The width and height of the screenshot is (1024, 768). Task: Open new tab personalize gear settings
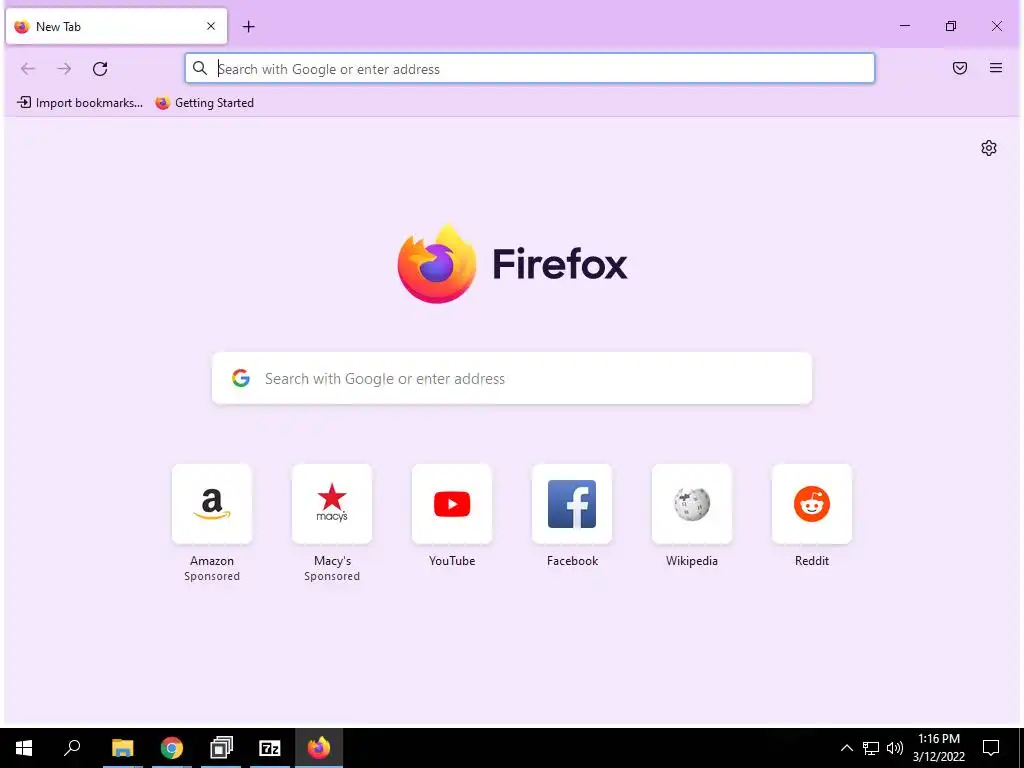coord(989,148)
